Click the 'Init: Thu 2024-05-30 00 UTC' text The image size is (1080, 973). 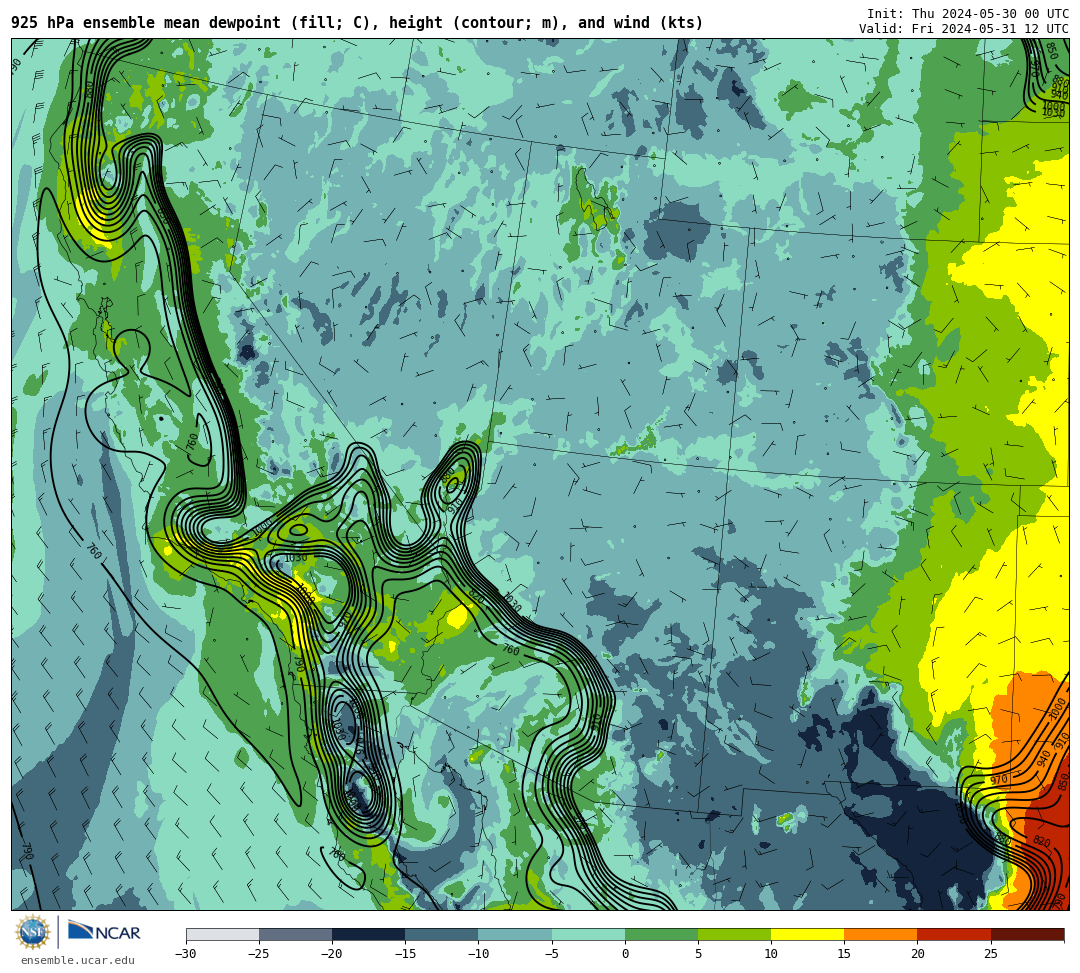[968, 14]
